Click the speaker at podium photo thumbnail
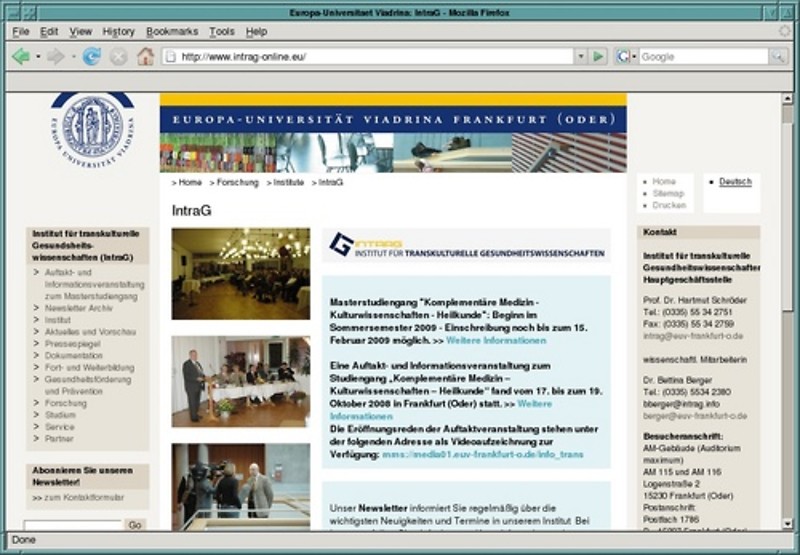 [x=241, y=382]
